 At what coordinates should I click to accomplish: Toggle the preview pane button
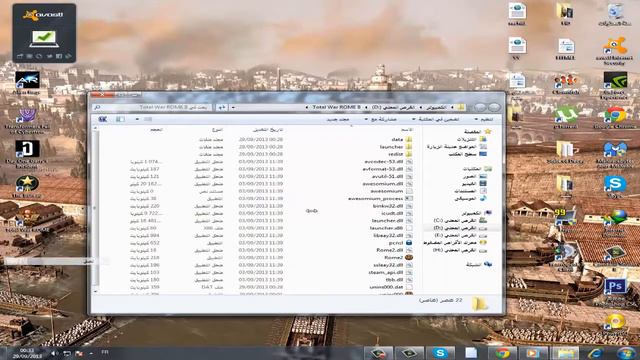120,119
